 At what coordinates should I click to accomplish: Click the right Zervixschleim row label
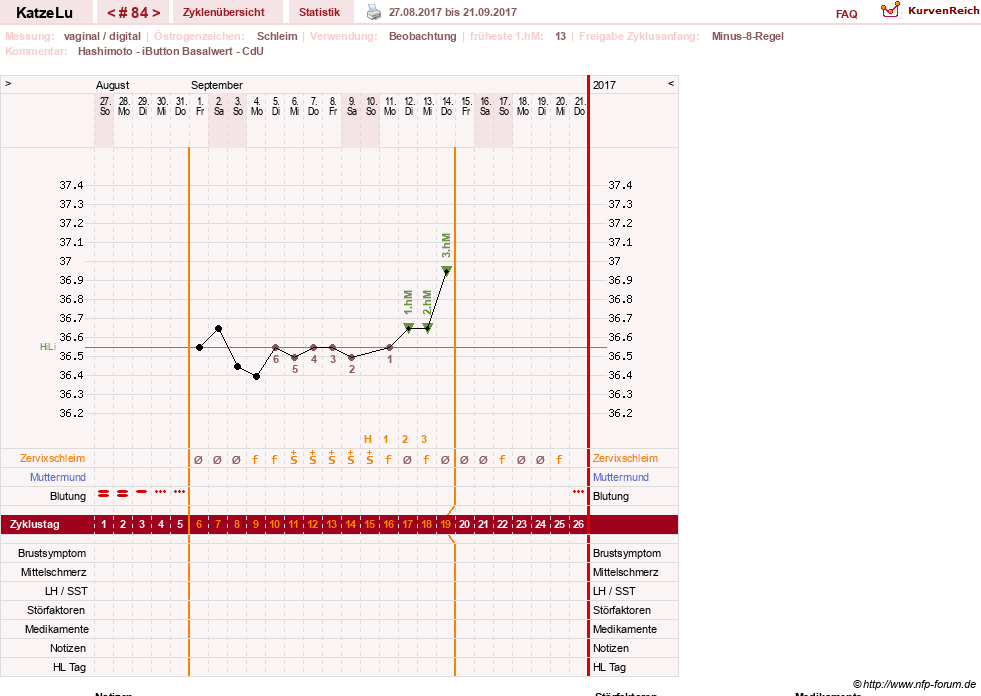(626, 458)
